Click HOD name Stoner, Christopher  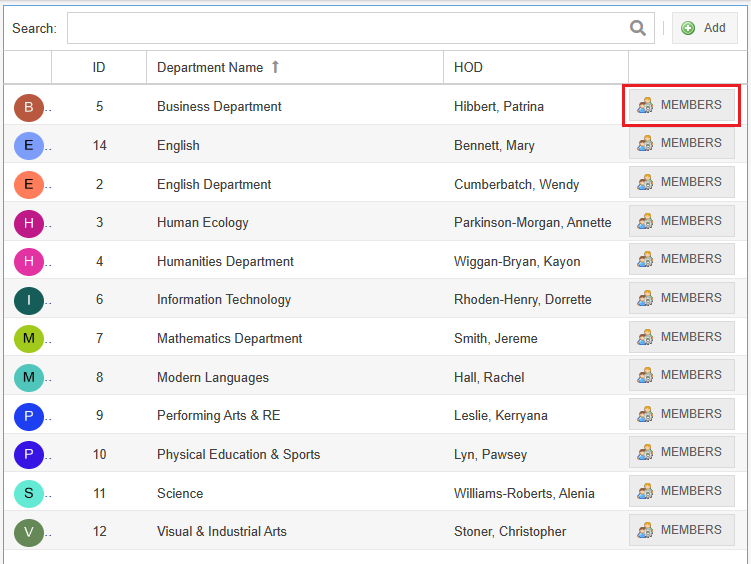(510, 531)
